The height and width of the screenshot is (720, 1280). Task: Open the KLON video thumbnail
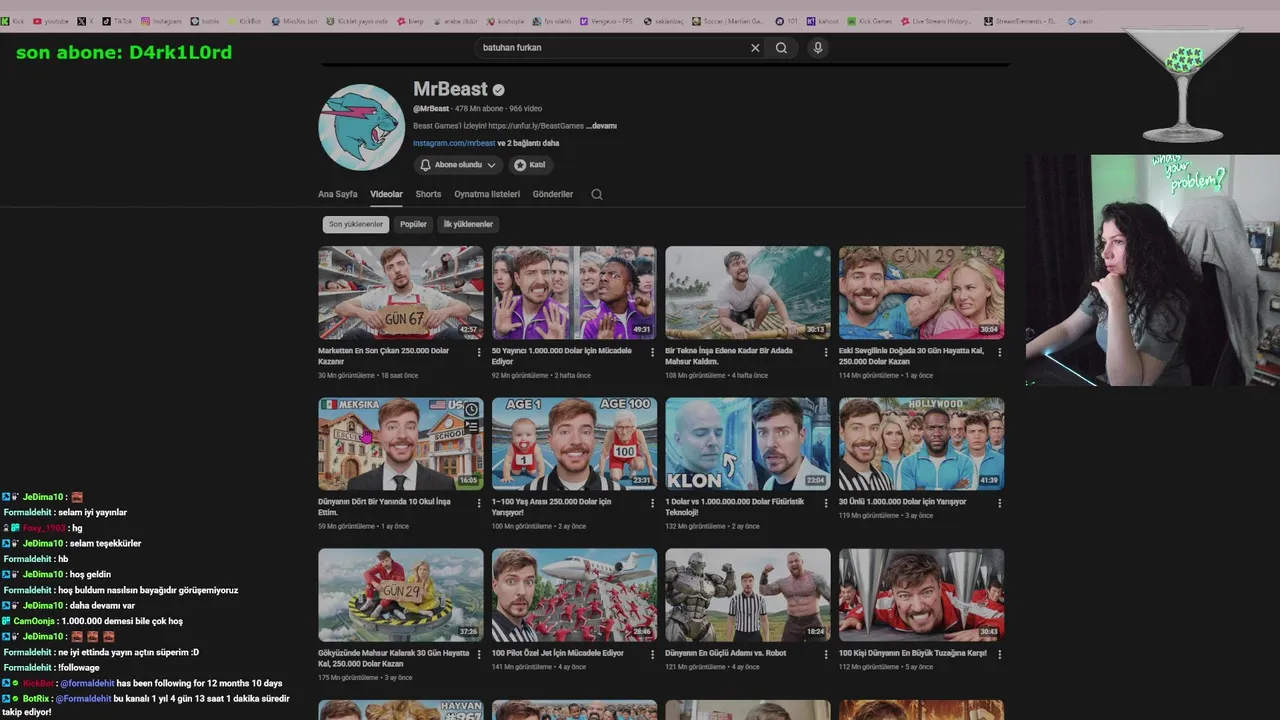click(x=747, y=443)
